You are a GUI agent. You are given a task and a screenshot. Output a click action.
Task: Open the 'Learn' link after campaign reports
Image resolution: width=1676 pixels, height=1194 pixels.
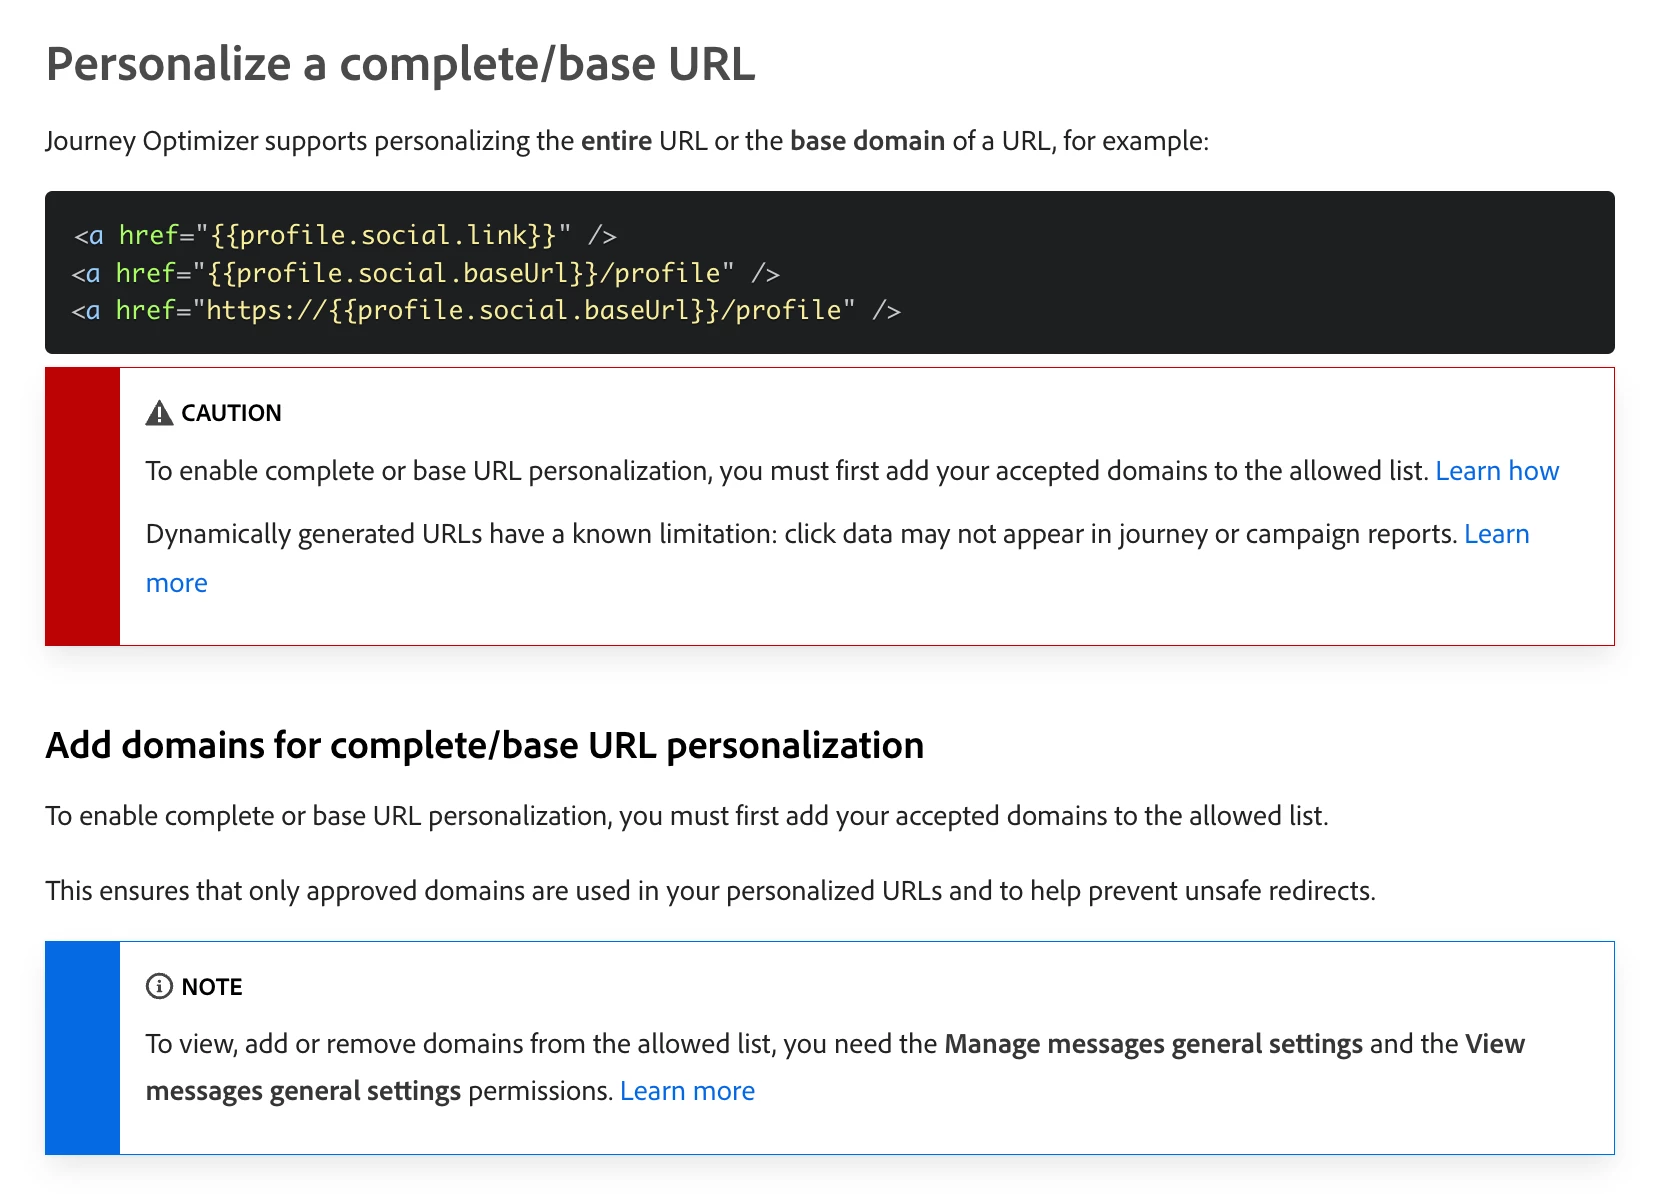(x=1496, y=534)
